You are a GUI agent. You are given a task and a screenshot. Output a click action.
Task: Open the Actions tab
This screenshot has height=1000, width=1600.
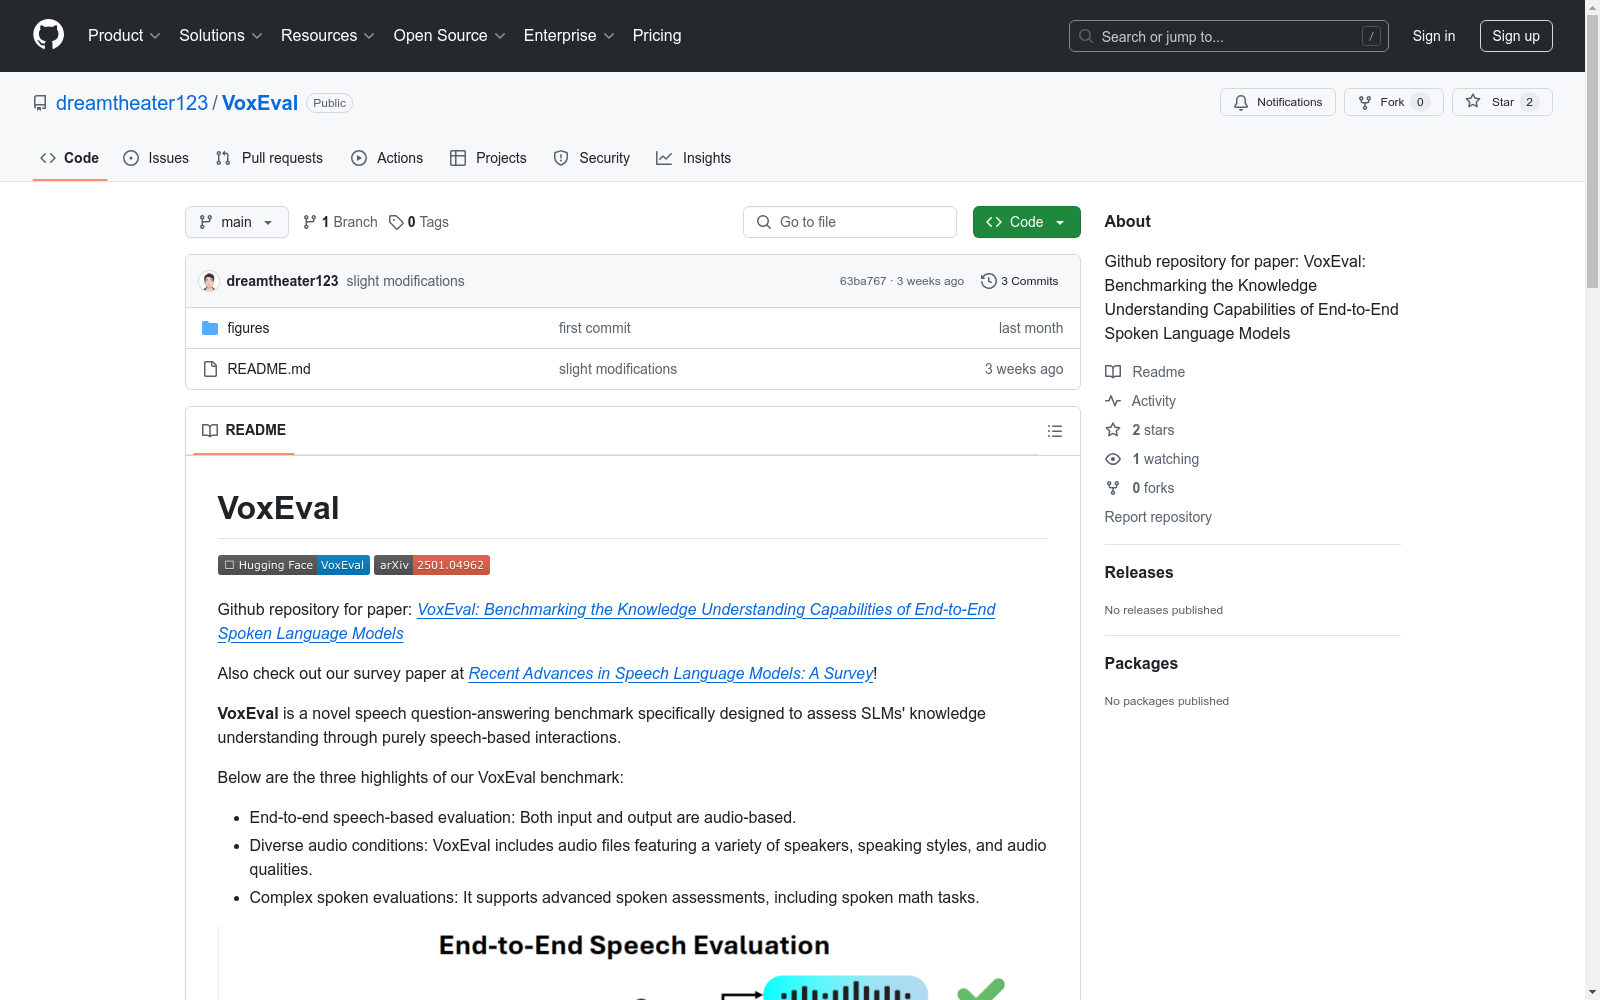coord(387,158)
